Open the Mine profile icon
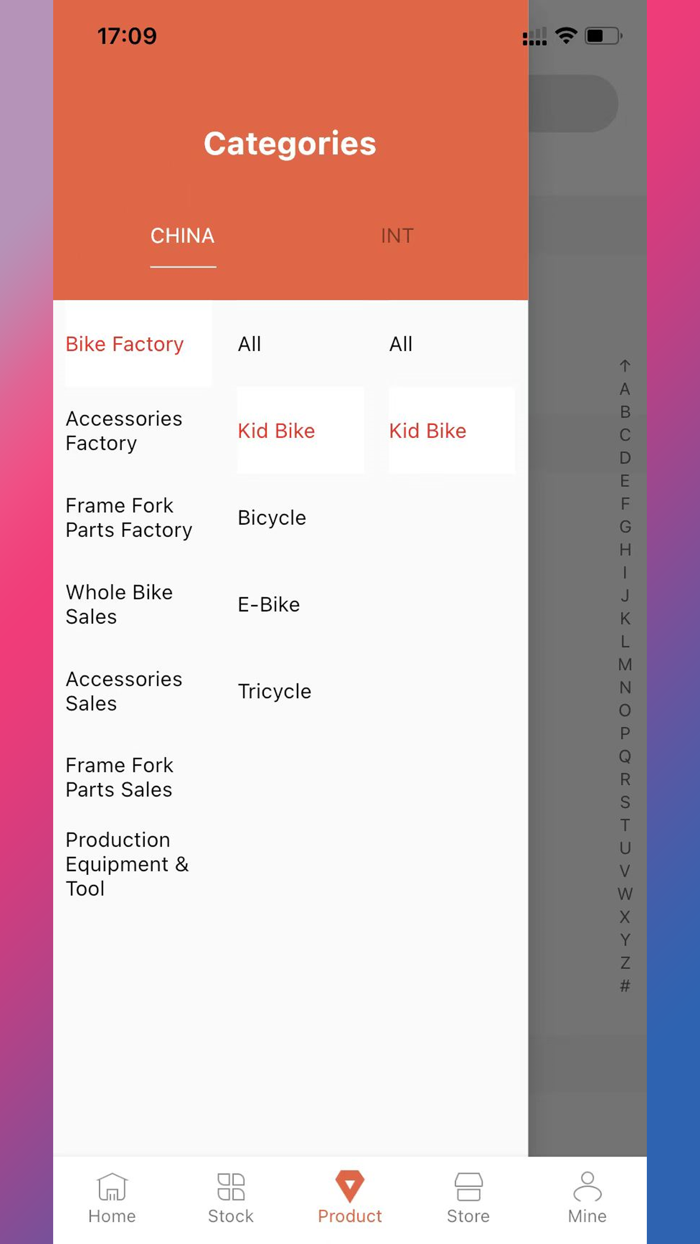 pyautogui.click(x=587, y=1196)
